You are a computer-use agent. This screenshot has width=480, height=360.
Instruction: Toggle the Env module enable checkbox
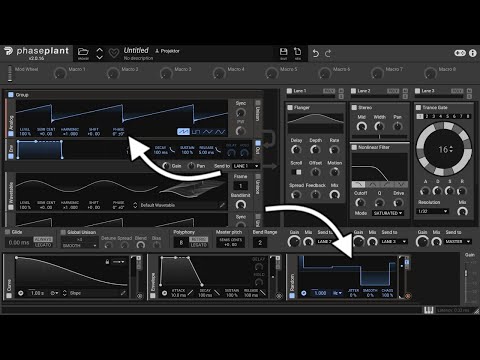click(11, 156)
